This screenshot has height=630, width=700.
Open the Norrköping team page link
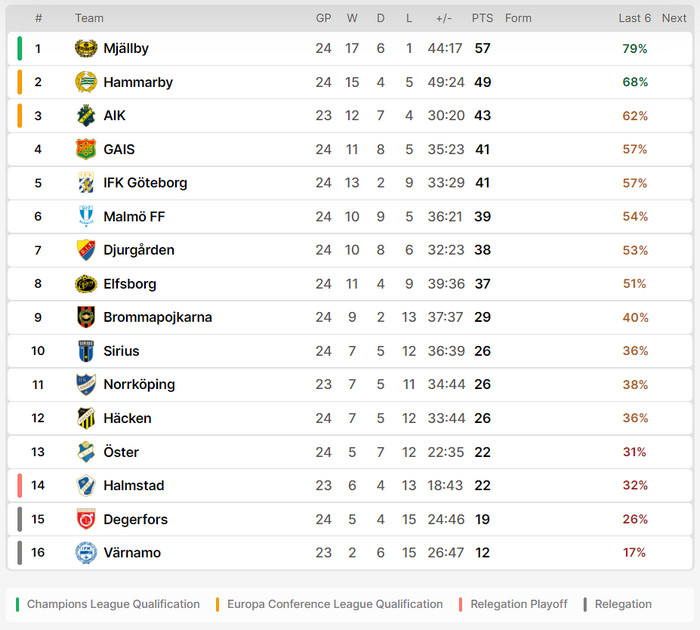tap(139, 384)
